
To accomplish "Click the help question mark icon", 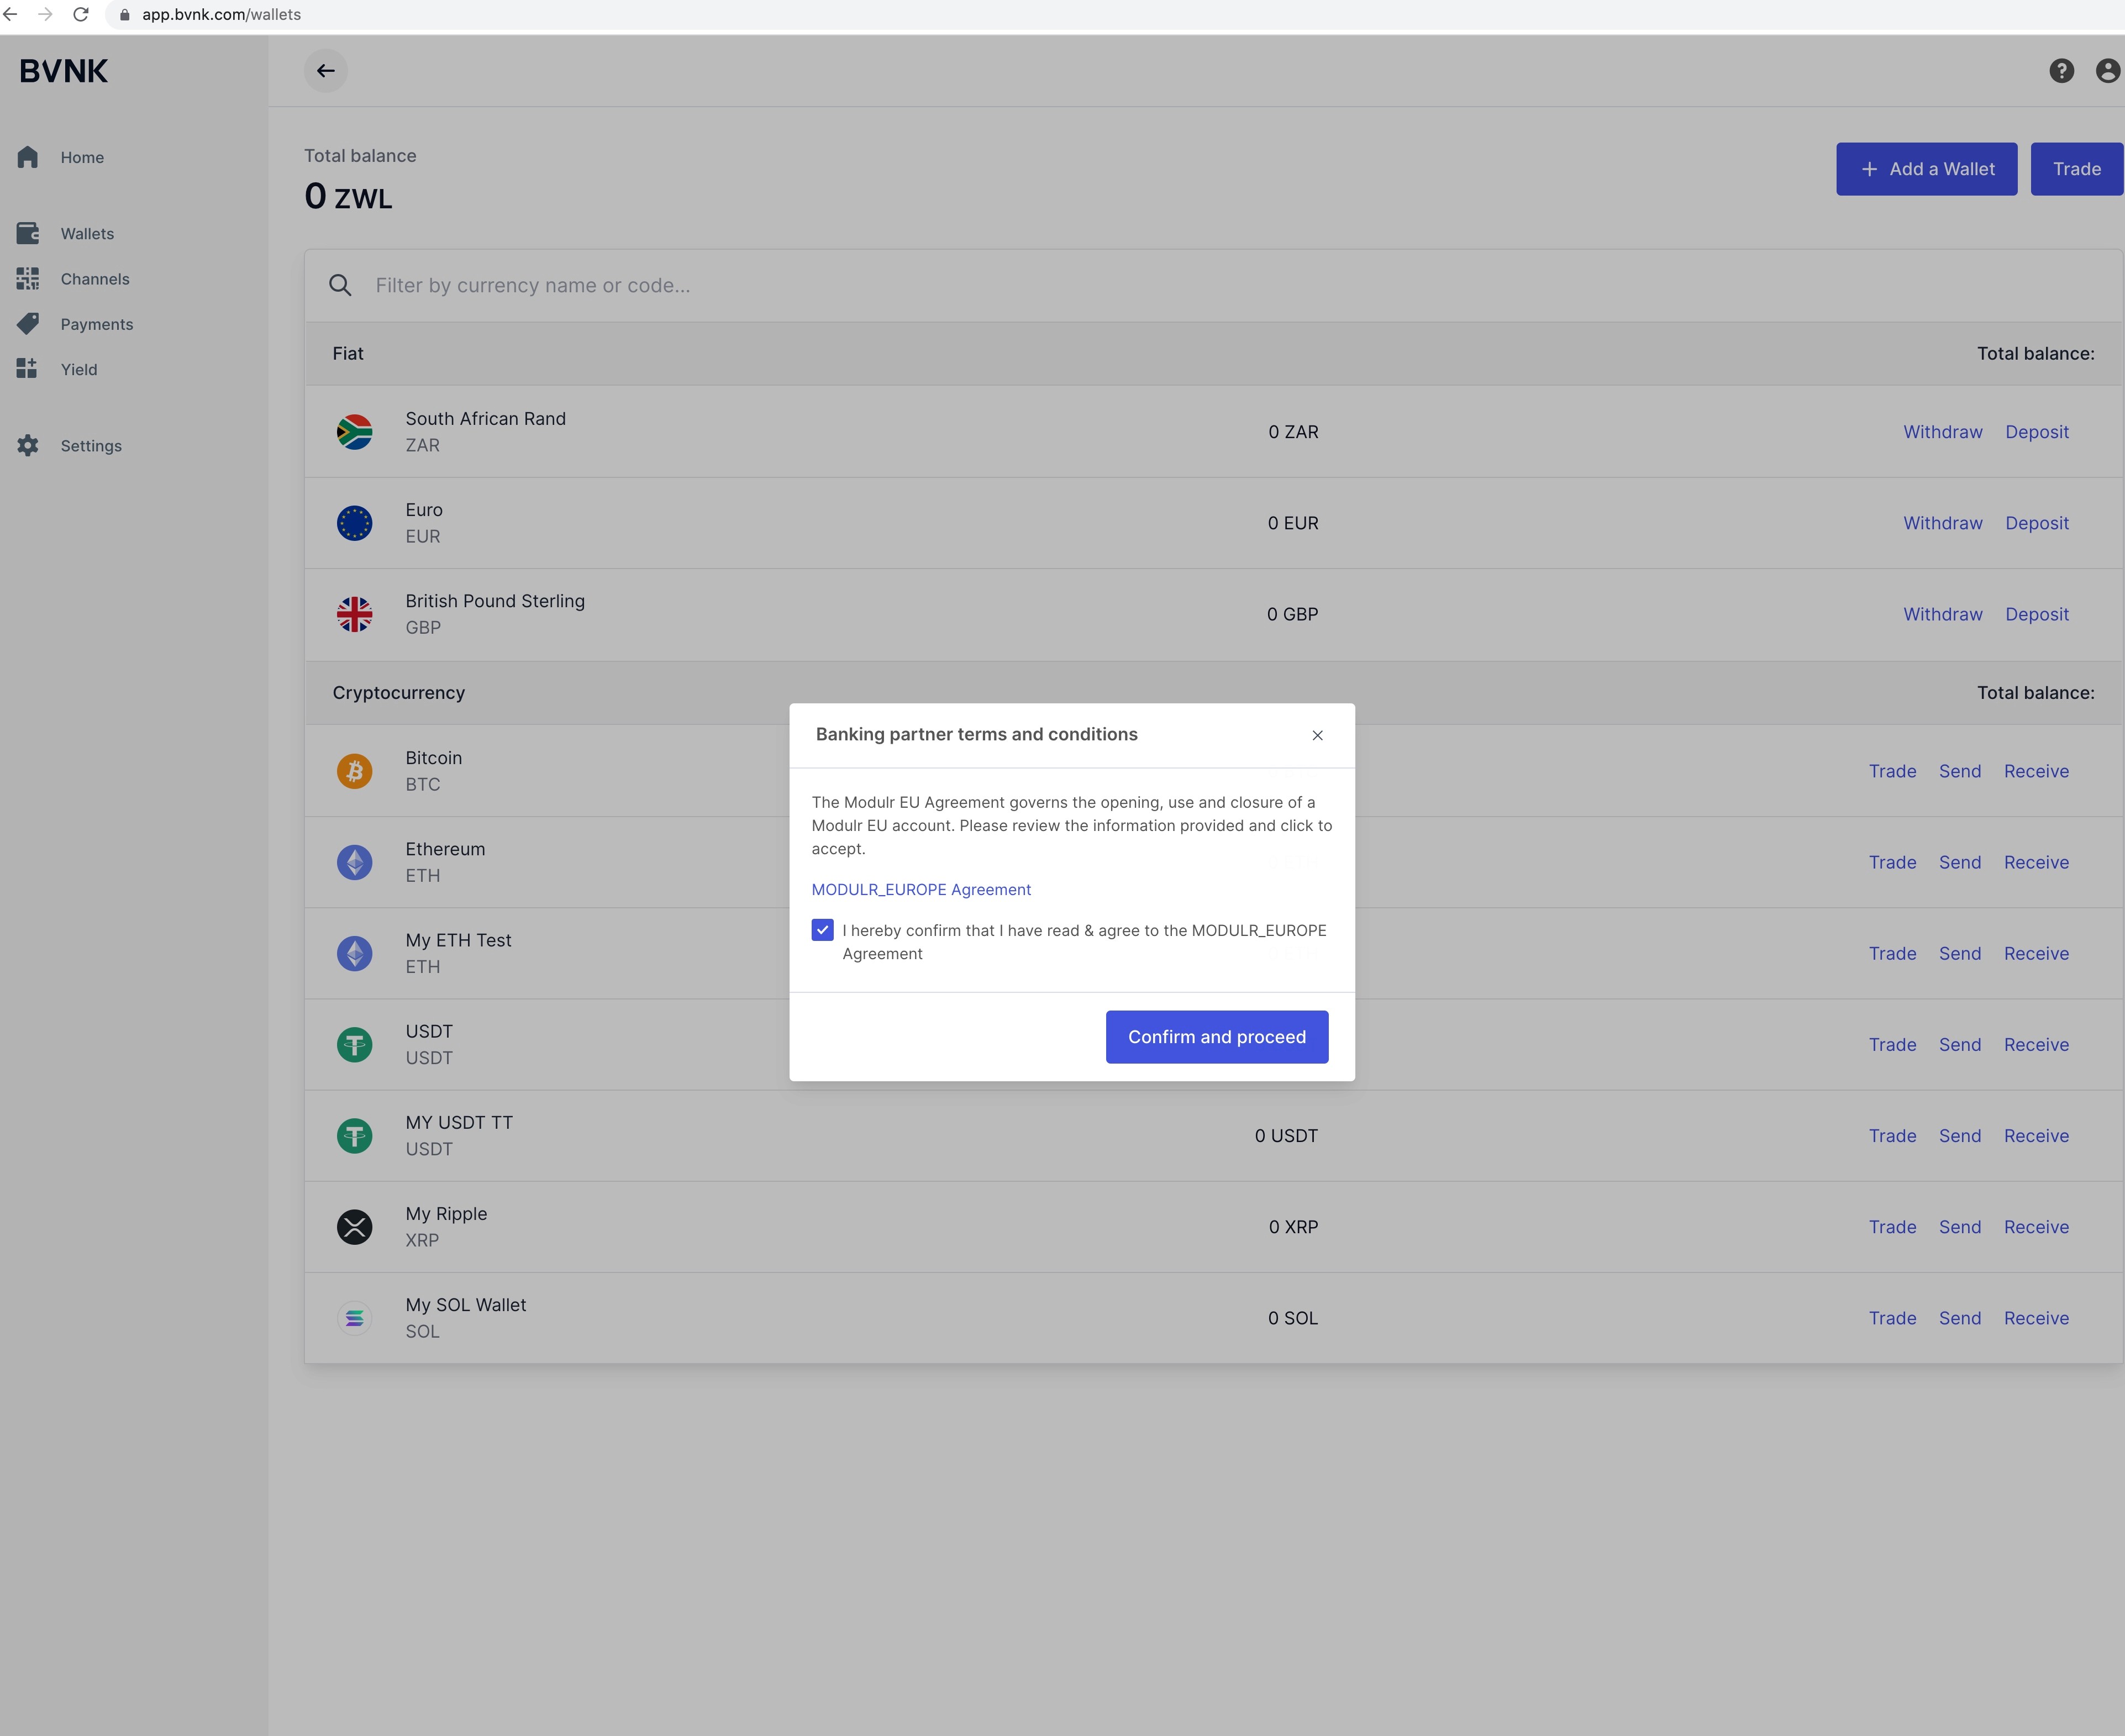I will (x=2061, y=71).
